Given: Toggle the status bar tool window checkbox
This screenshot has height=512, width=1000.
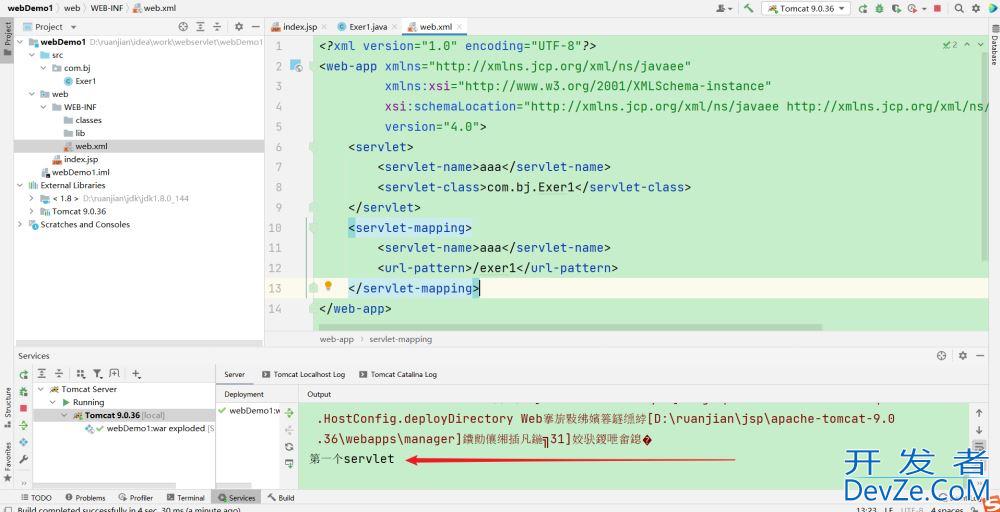Looking at the screenshot, I should [8, 509].
